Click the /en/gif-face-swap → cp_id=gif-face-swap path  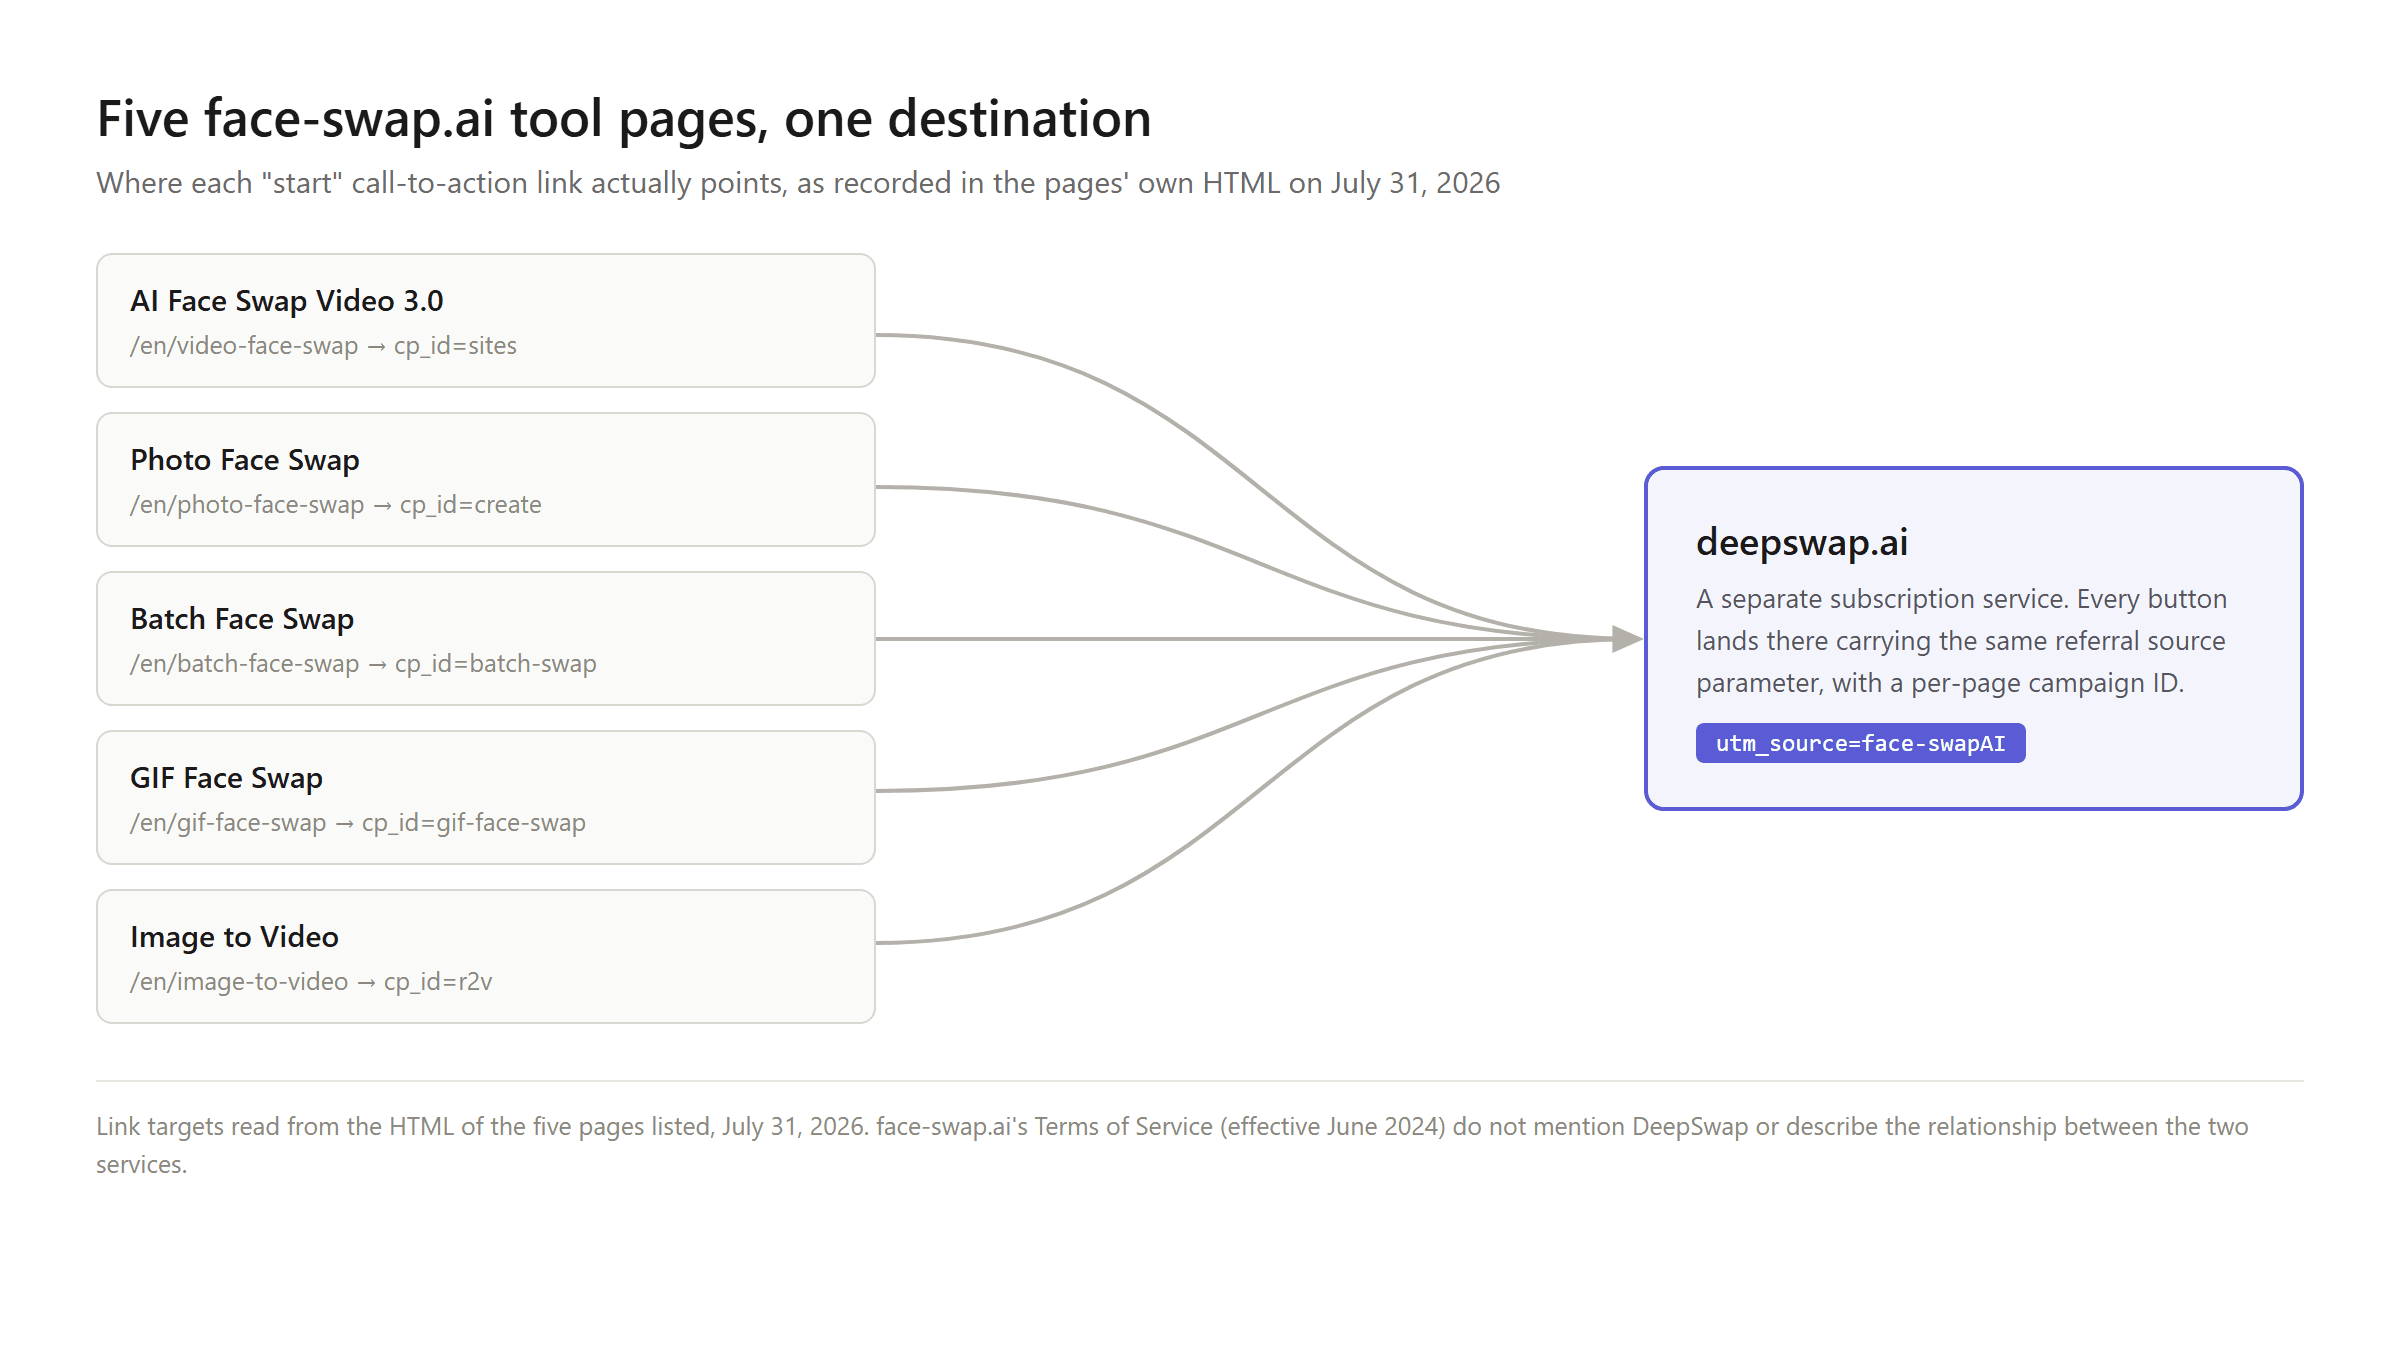pos(358,823)
